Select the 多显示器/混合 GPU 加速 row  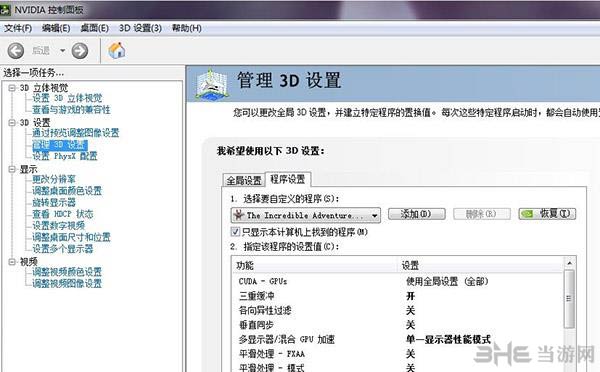pyautogui.click(x=398, y=339)
